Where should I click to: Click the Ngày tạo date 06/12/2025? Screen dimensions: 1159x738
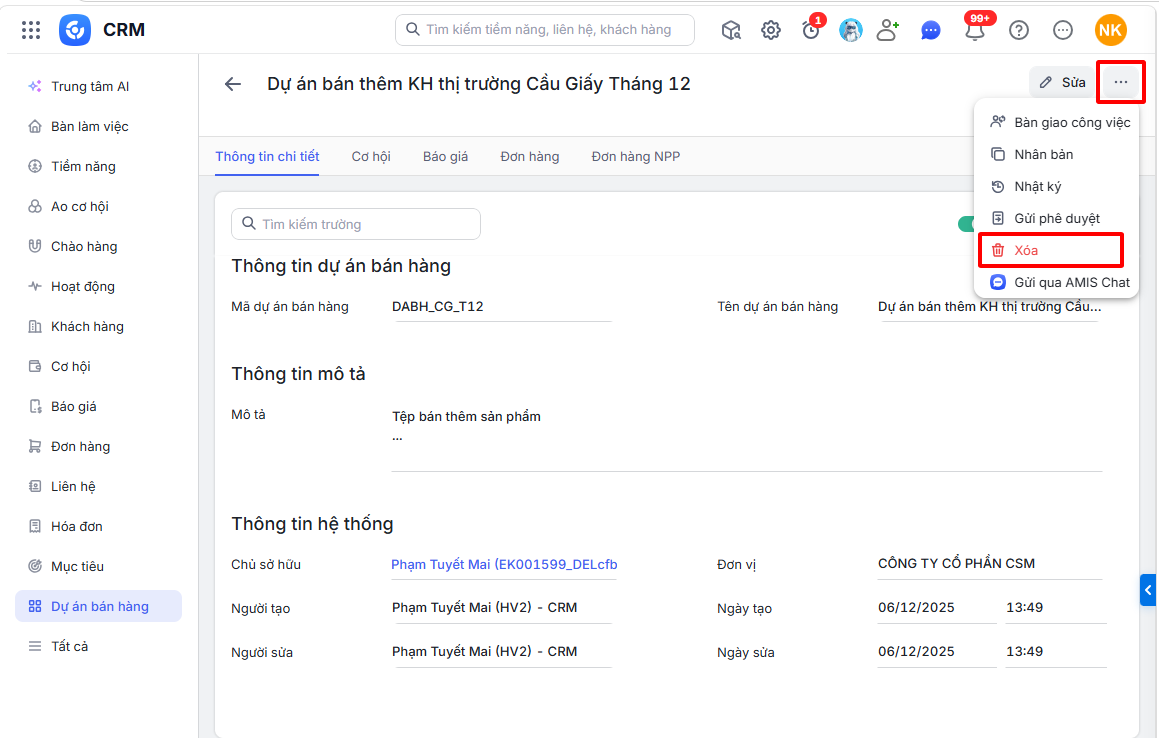click(916, 607)
